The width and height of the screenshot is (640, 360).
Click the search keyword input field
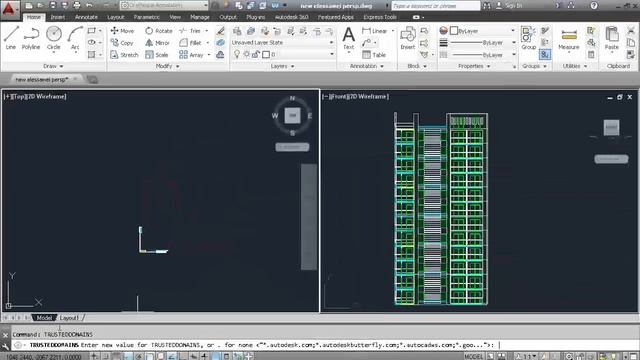[436, 6]
